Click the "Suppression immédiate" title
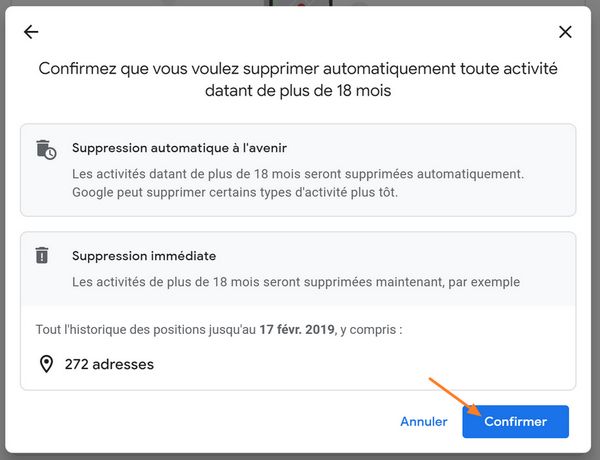Screen dimensions: 600x460 [144, 256]
